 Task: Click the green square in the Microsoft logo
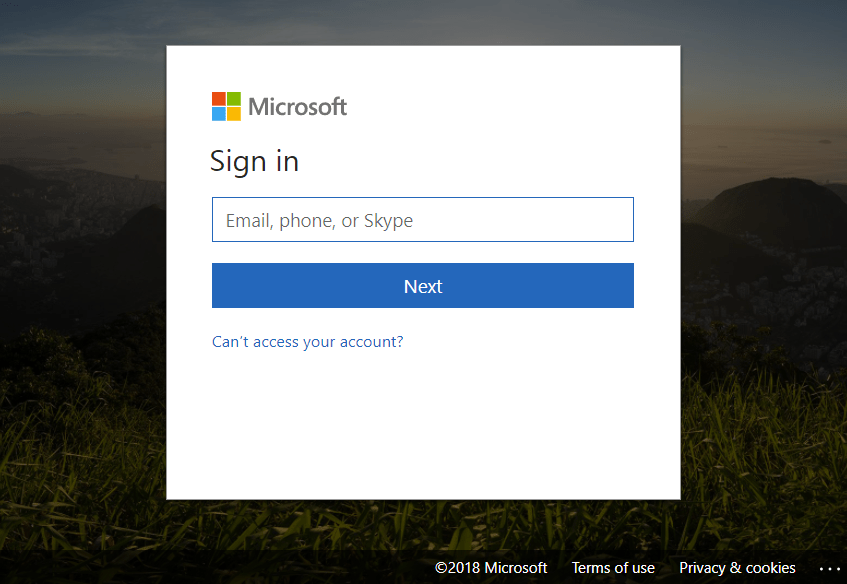click(232, 99)
